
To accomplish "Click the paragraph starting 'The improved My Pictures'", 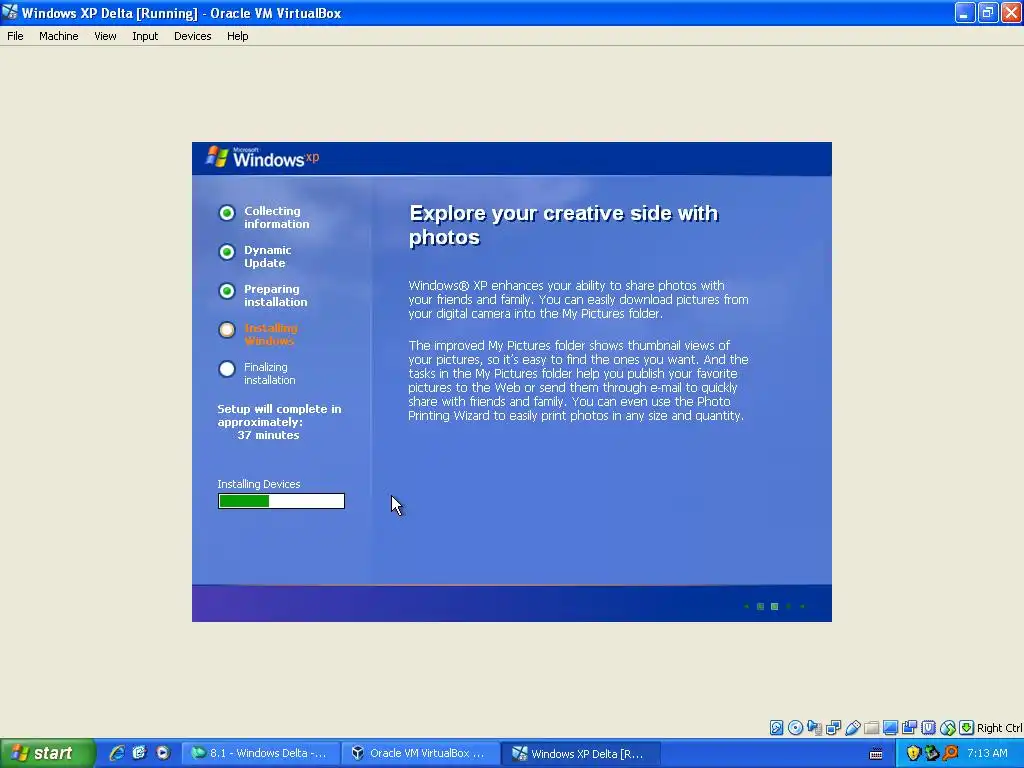I will [578, 380].
